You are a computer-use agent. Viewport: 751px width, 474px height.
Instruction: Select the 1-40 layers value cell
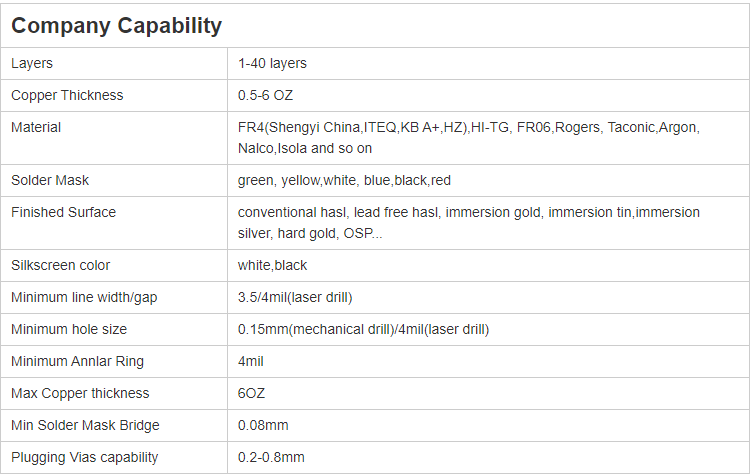coord(272,63)
